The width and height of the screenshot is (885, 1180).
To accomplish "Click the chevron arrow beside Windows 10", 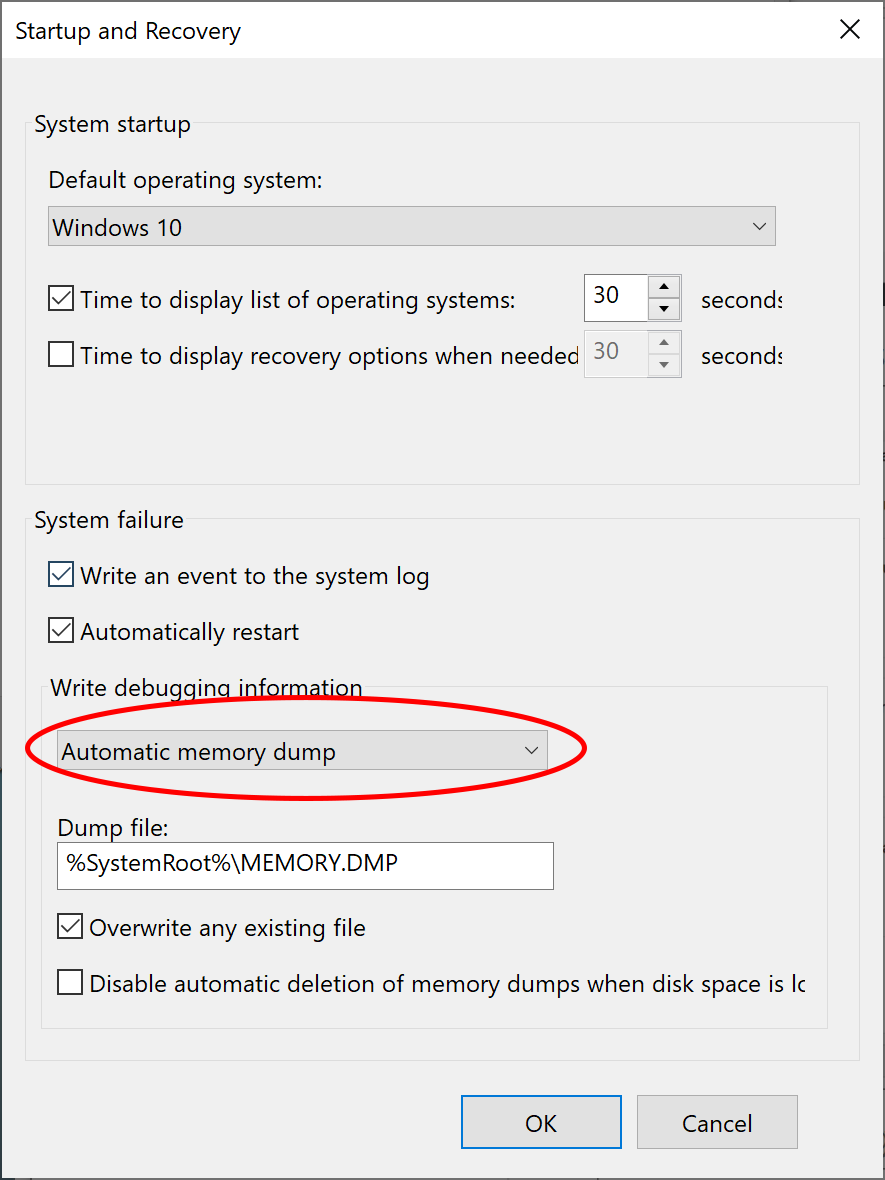I will point(758,227).
